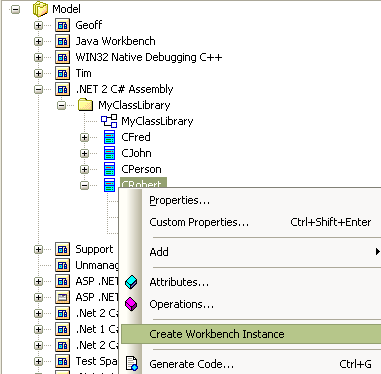Click the Test Spa package icon

coord(62,361)
